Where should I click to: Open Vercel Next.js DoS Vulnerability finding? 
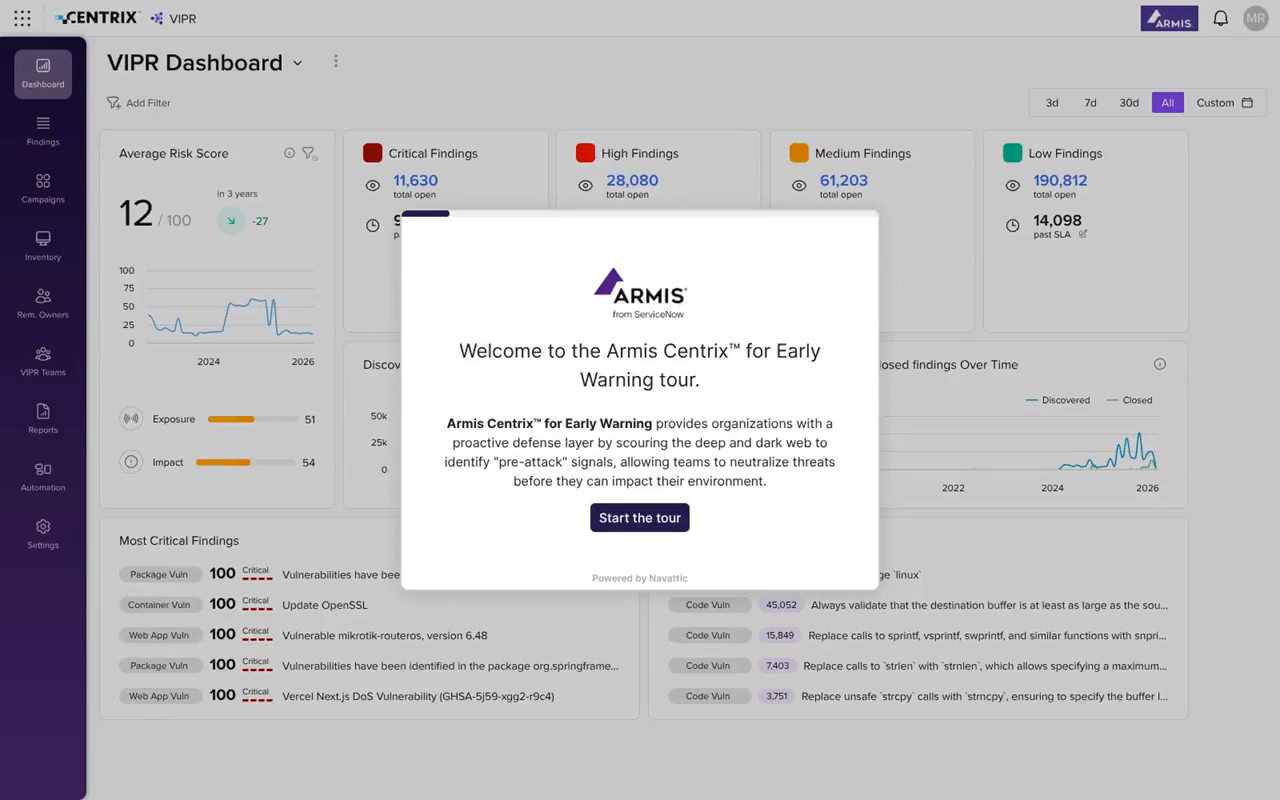pyautogui.click(x=418, y=696)
